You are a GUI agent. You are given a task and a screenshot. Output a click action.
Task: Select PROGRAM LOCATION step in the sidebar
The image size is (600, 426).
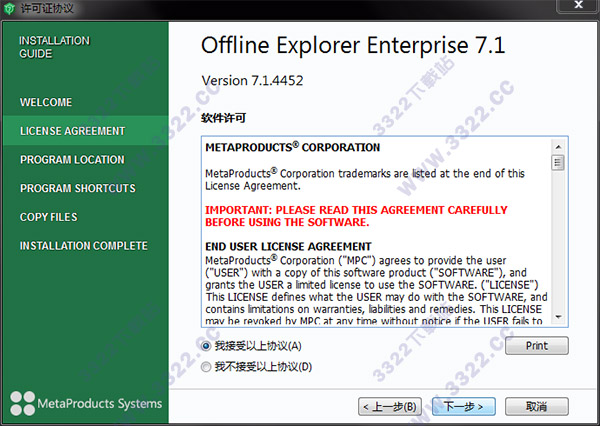click(72, 160)
